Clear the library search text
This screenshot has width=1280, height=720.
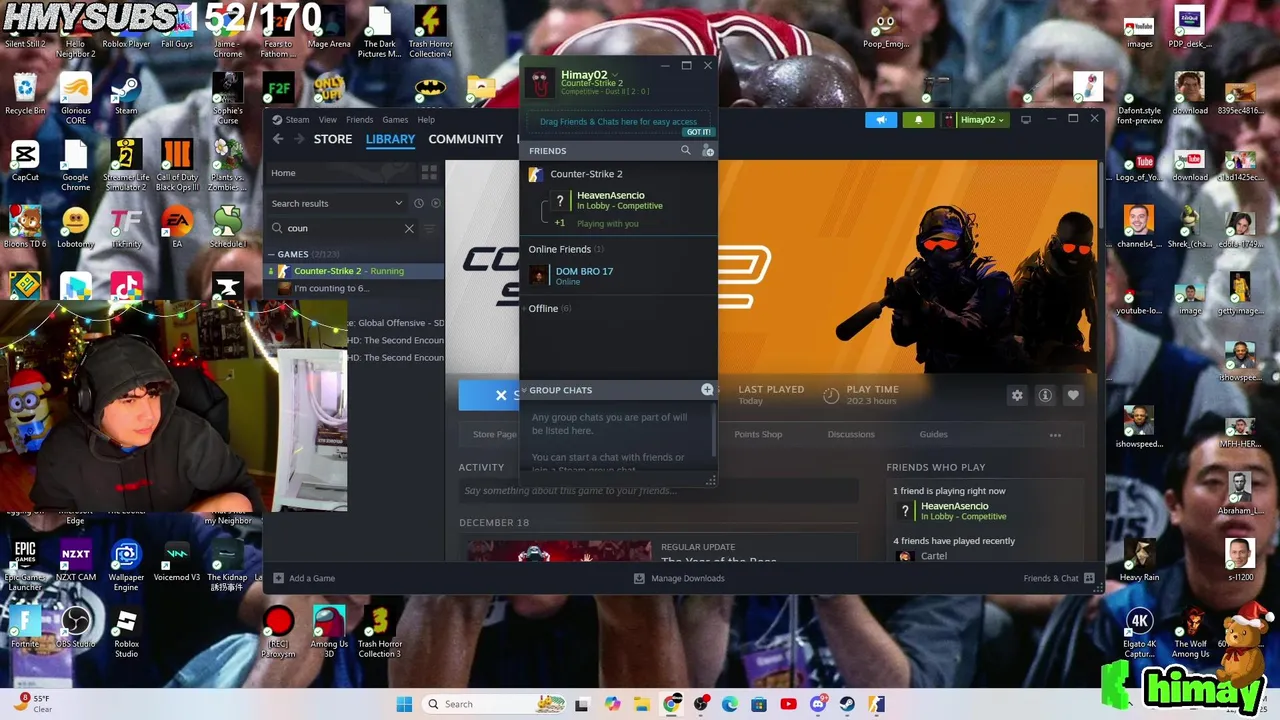click(409, 229)
